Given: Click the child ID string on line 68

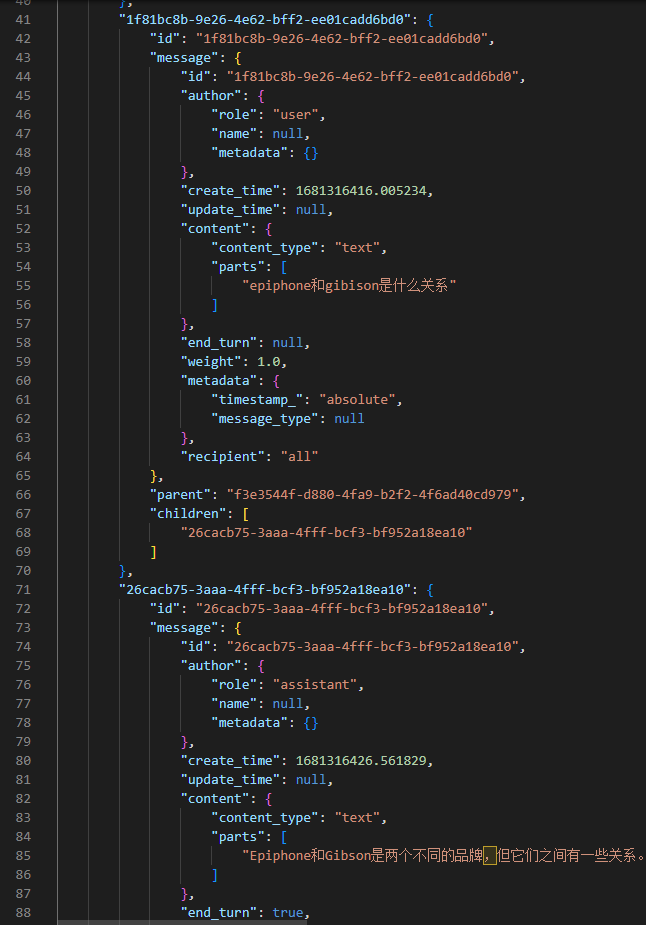Looking at the screenshot, I should point(325,533).
